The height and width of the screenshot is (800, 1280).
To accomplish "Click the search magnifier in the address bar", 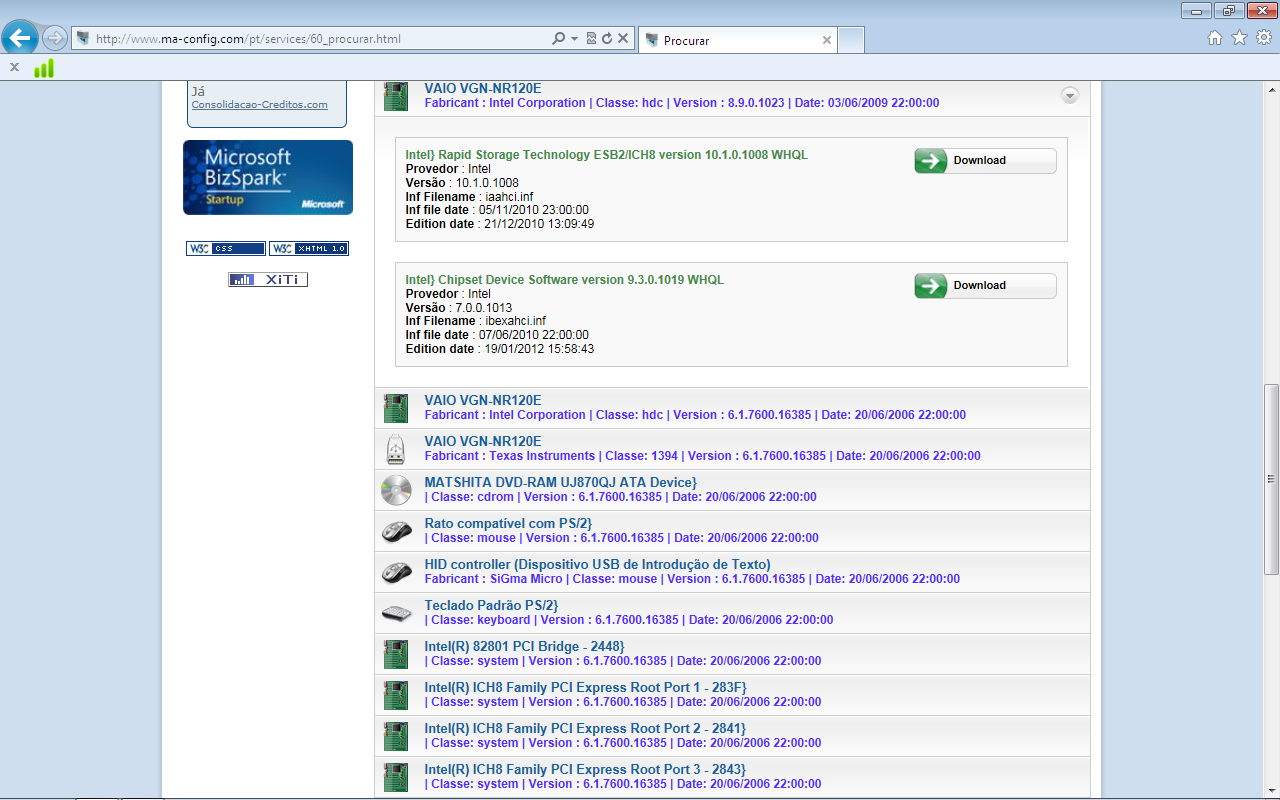I will click(x=559, y=39).
